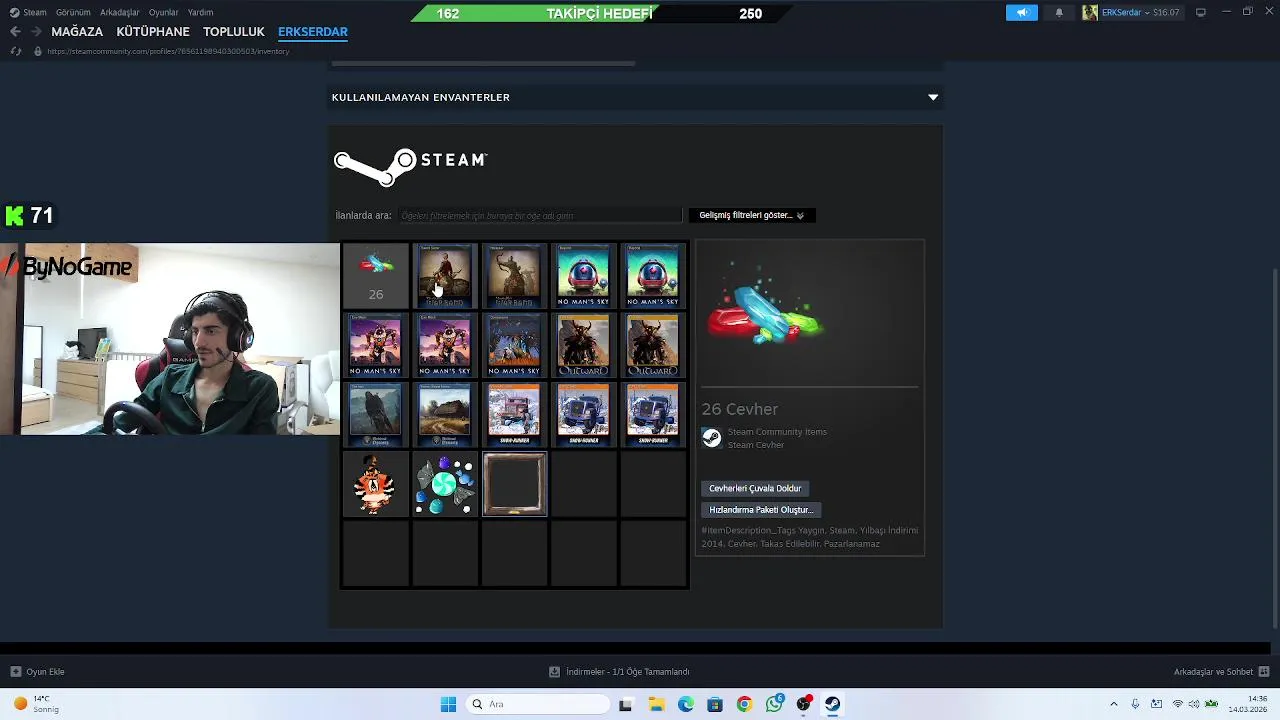Screen dimensions: 1280x720
Task: Select Medieval Dynasty barn card
Action: click(x=445, y=414)
